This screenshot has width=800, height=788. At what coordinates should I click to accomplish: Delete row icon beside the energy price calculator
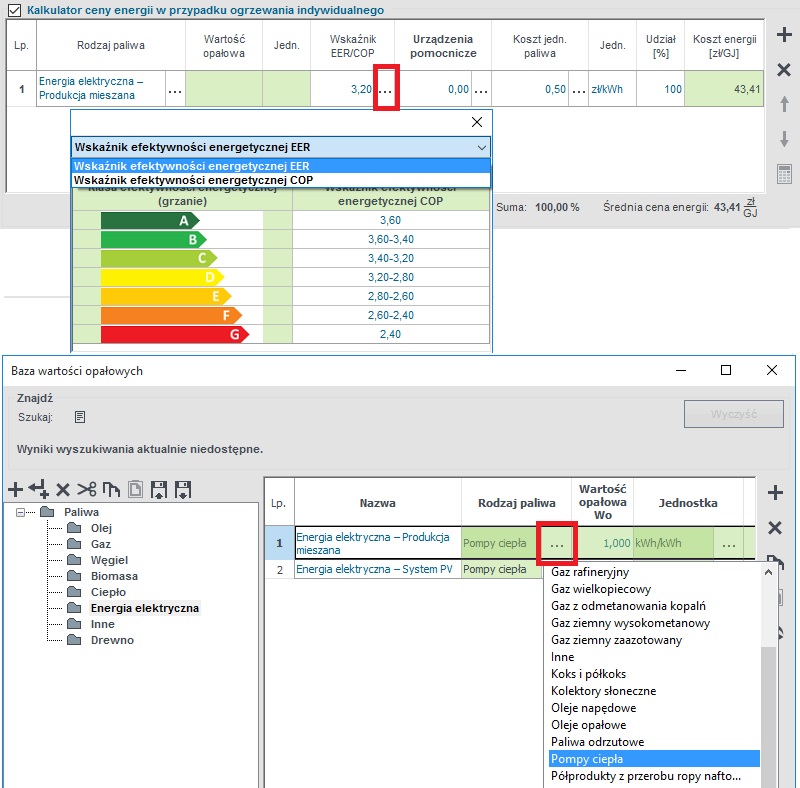(x=784, y=69)
